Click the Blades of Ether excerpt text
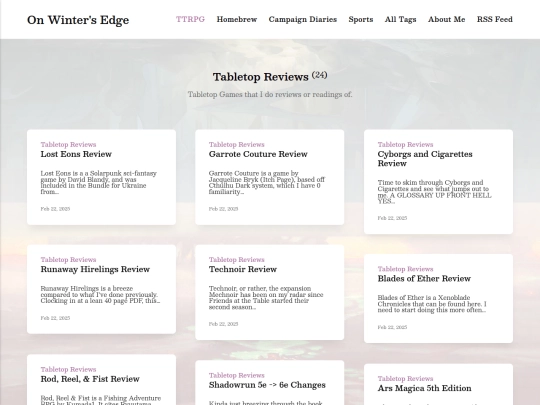 click(432, 304)
